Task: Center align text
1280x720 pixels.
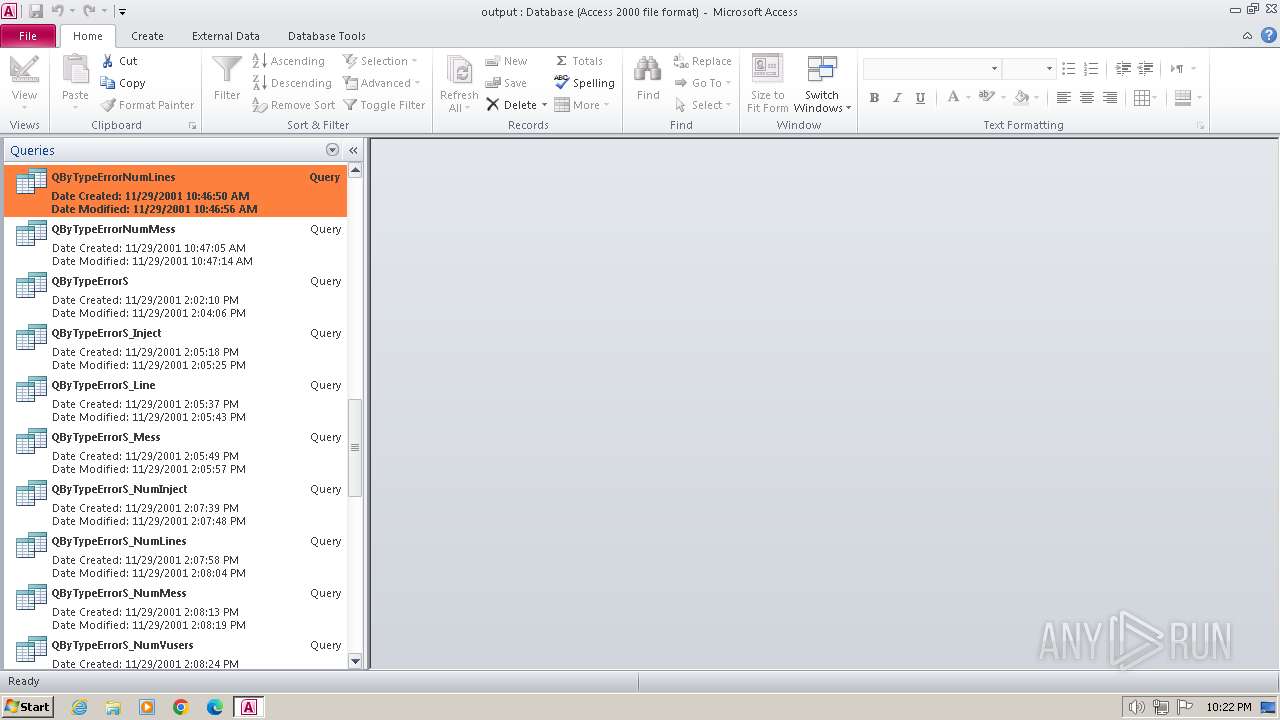Action: point(1087,97)
